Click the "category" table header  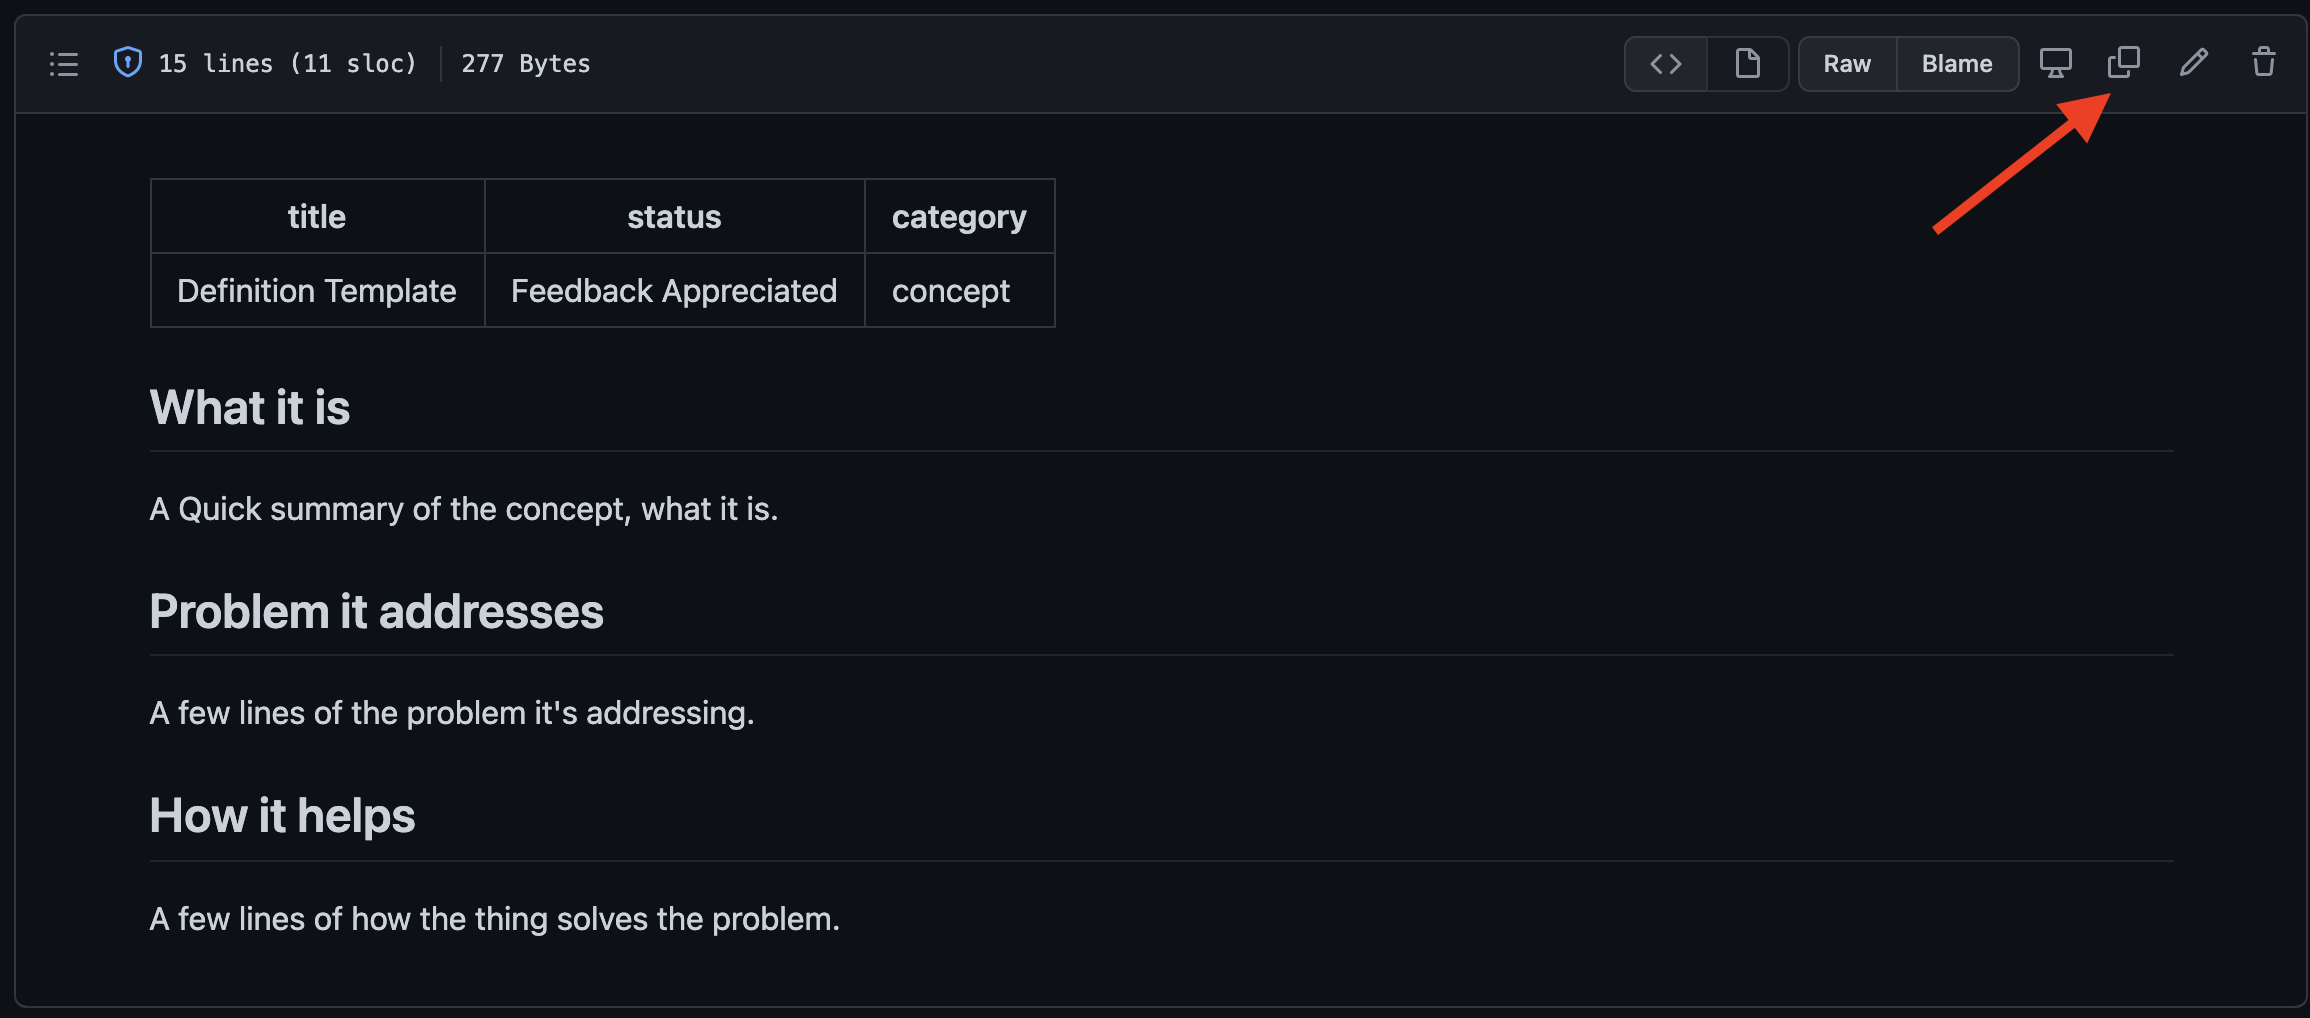point(959,217)
